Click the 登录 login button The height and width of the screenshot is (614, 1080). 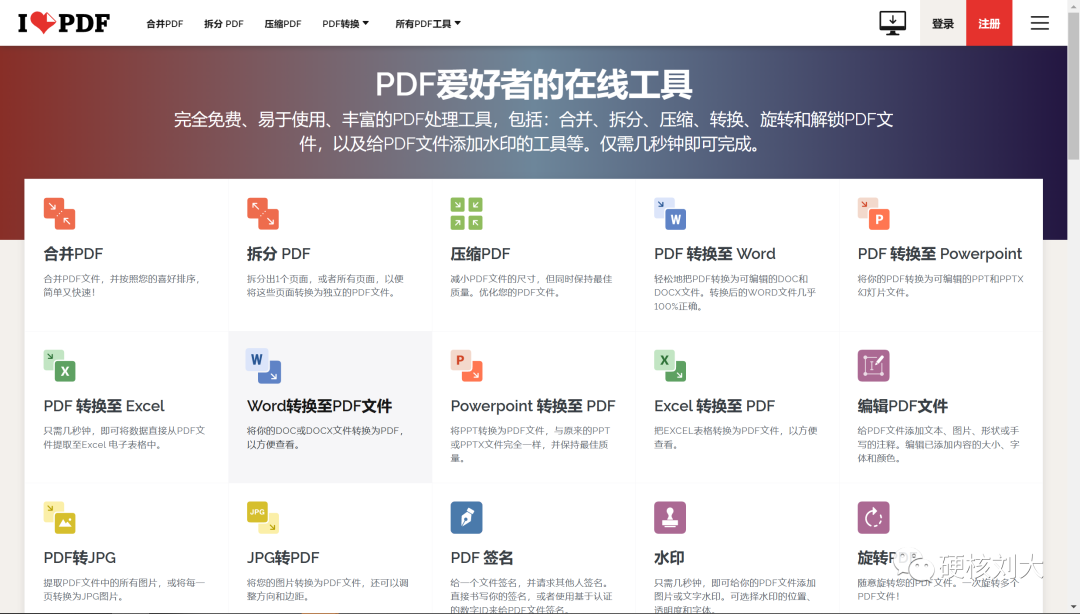(x=943, y=23)
